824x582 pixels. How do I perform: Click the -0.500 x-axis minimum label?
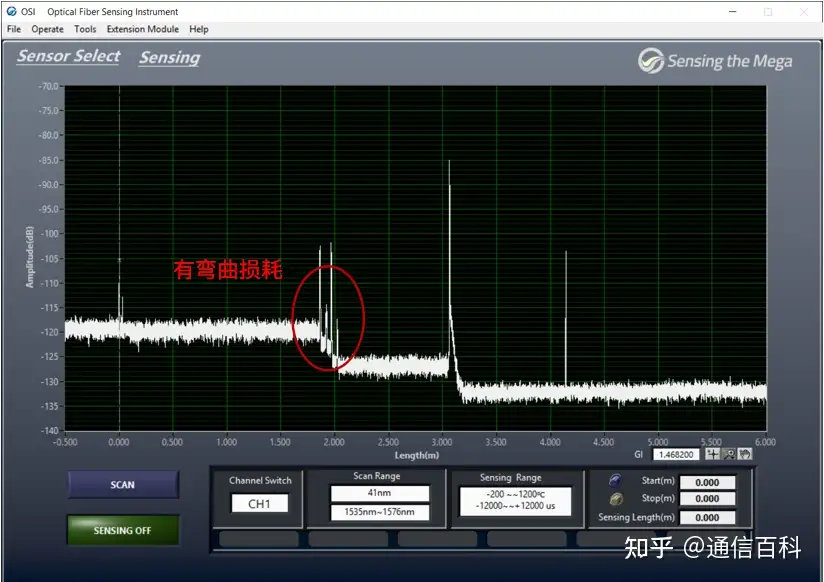(65, 442)
